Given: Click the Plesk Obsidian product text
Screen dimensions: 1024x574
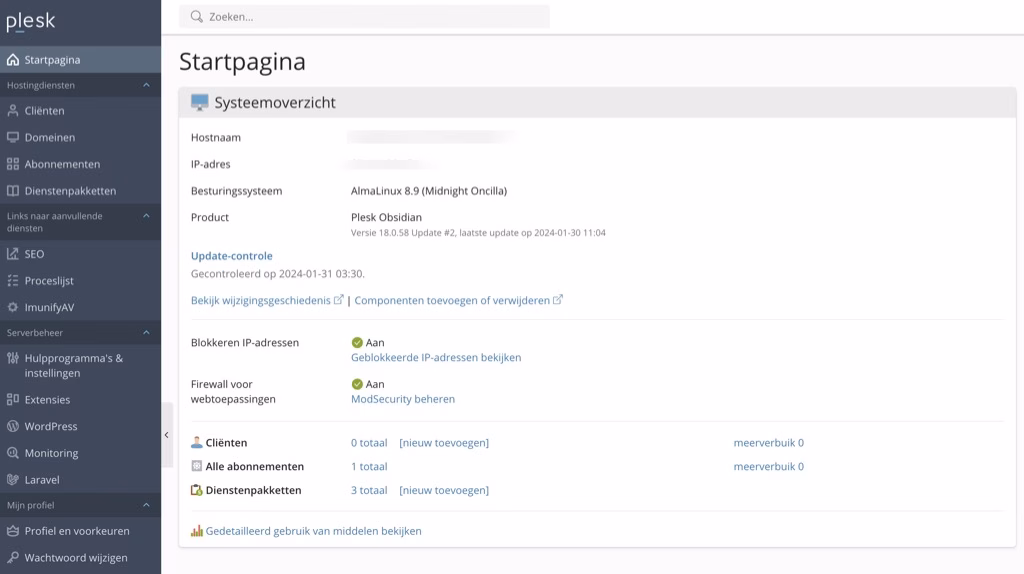Looking at the screenshot, I should (x=386, y=217).
